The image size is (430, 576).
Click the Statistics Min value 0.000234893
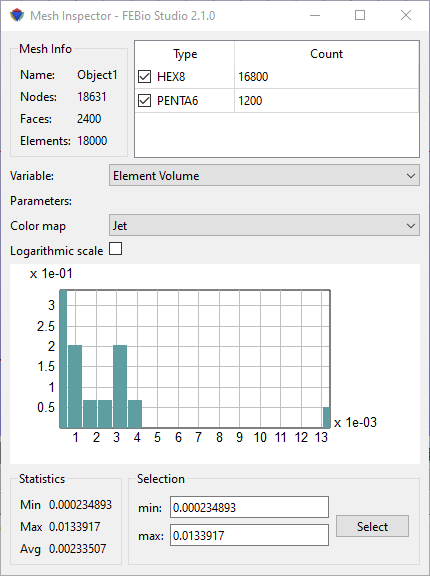80,505
